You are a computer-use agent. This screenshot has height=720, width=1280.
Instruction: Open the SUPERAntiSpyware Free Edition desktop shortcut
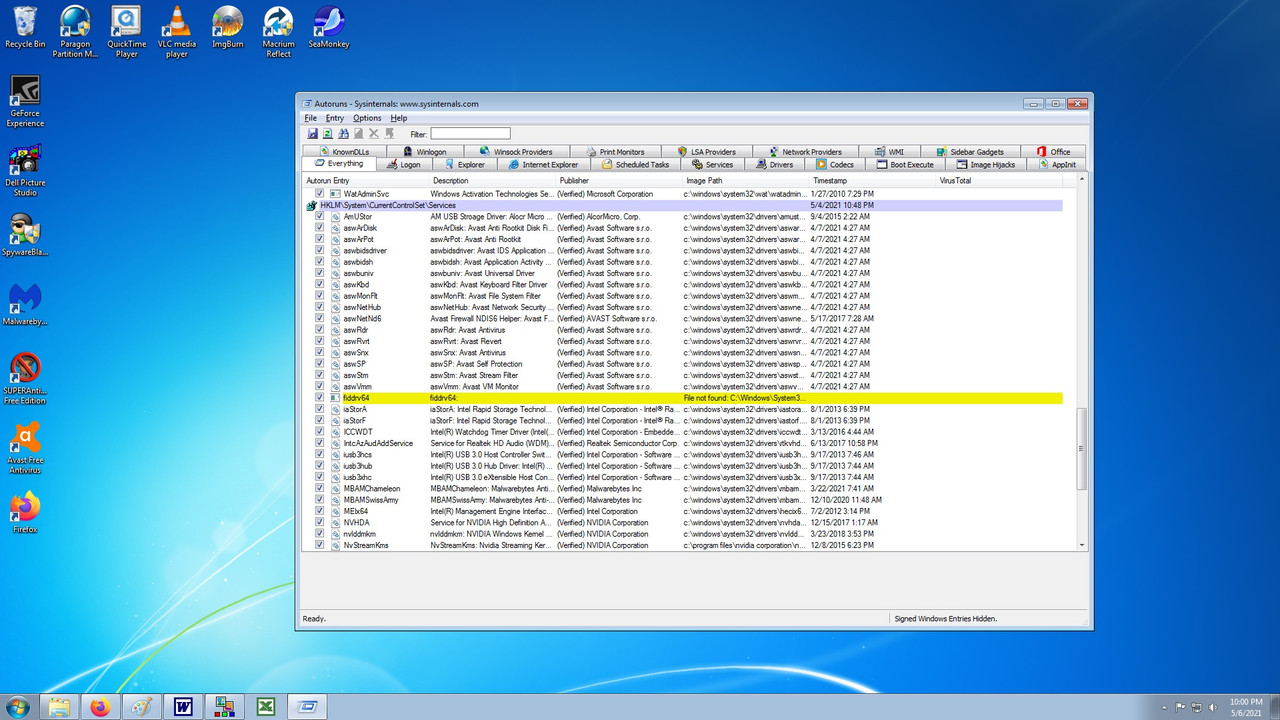click(x=25, y=378)
